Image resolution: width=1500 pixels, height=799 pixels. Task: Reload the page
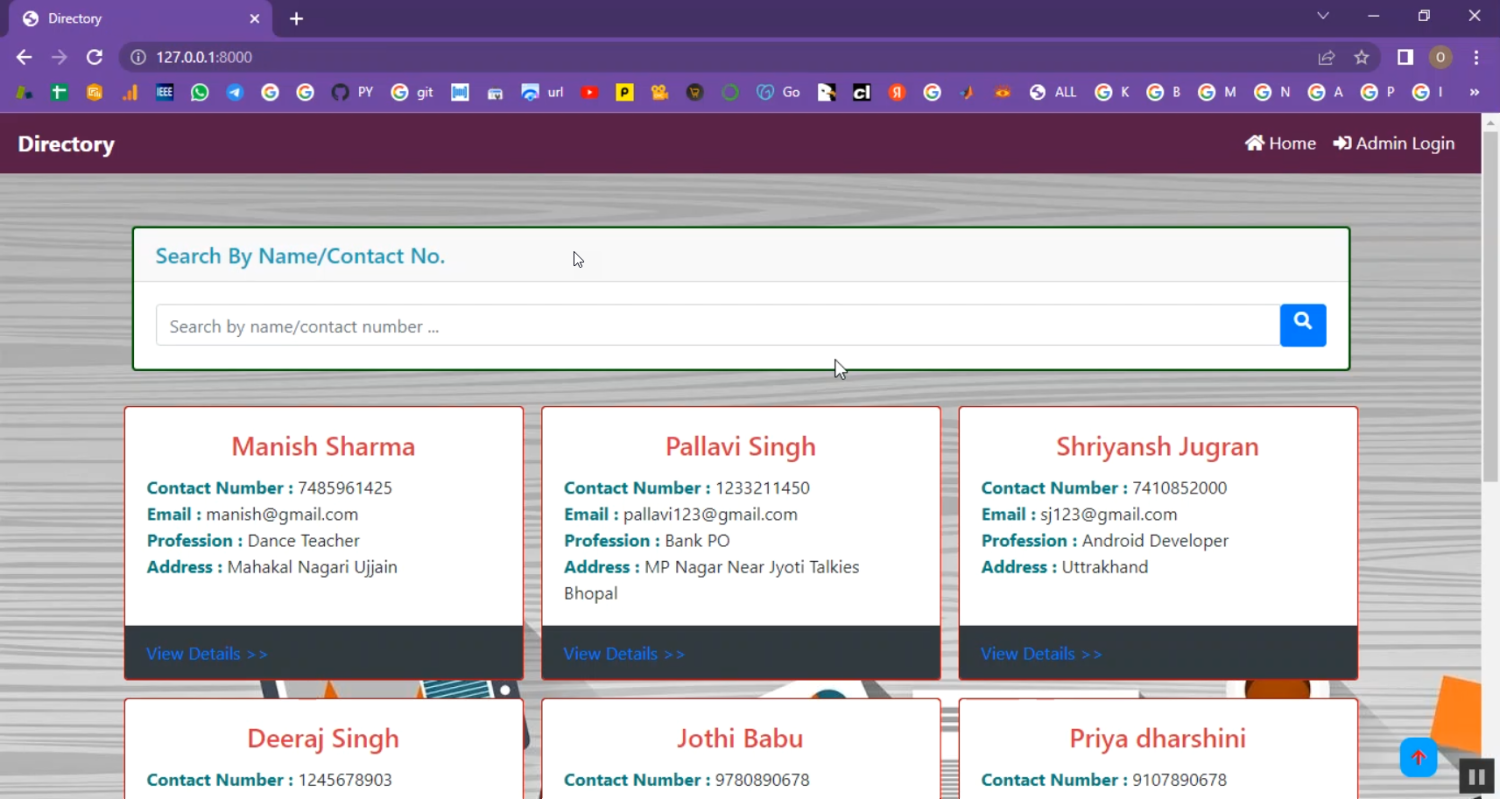[x=94, y=57]
